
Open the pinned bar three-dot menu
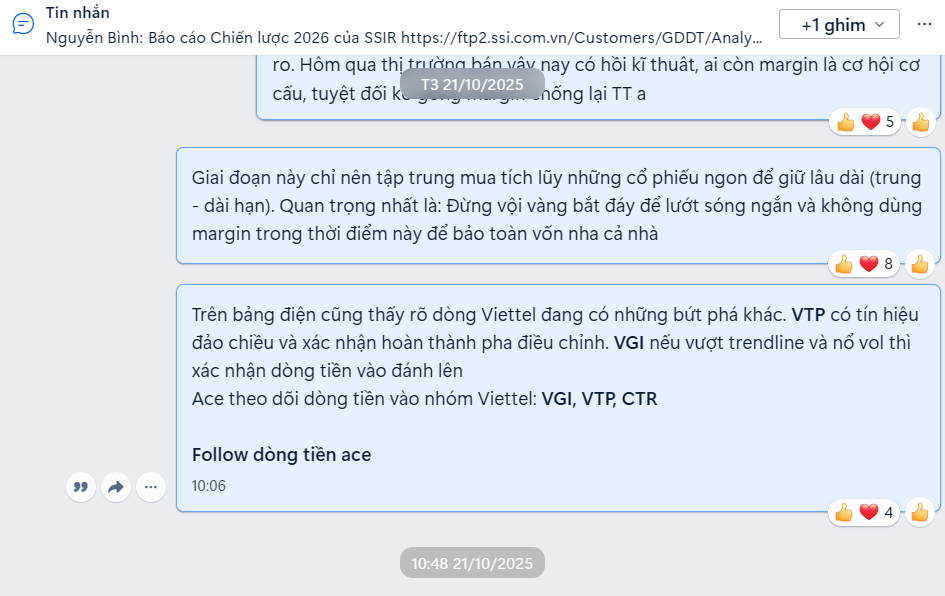pyautogui.click(x=924, y=24)
